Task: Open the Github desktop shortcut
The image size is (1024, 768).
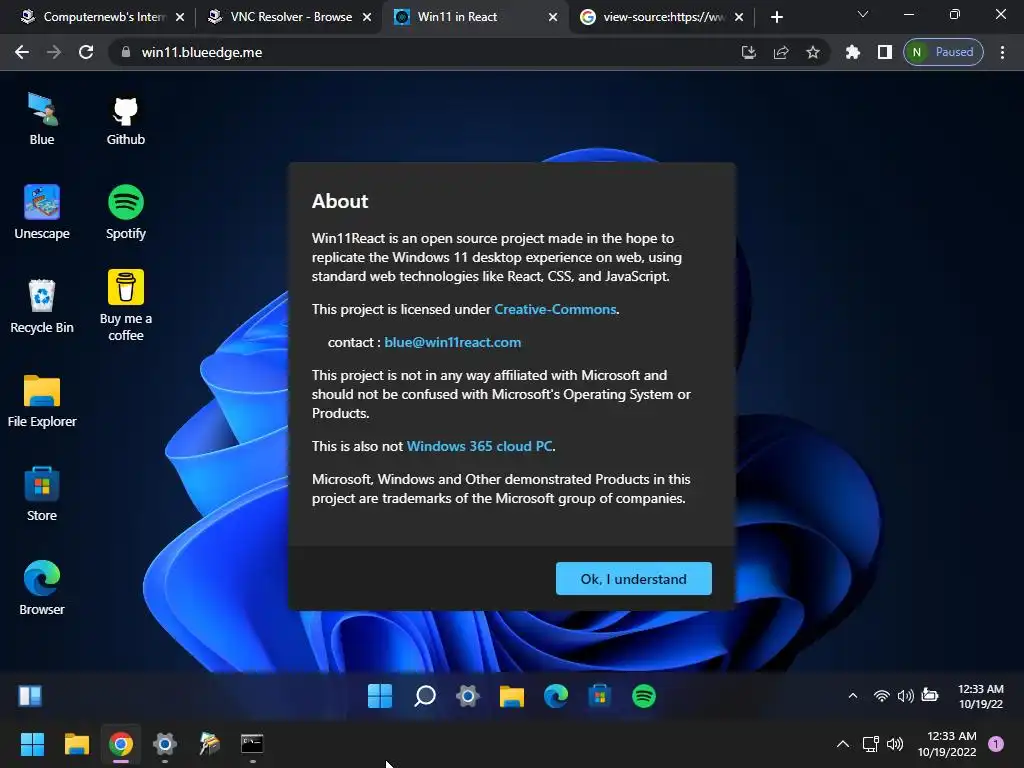Action: [125, 120]
